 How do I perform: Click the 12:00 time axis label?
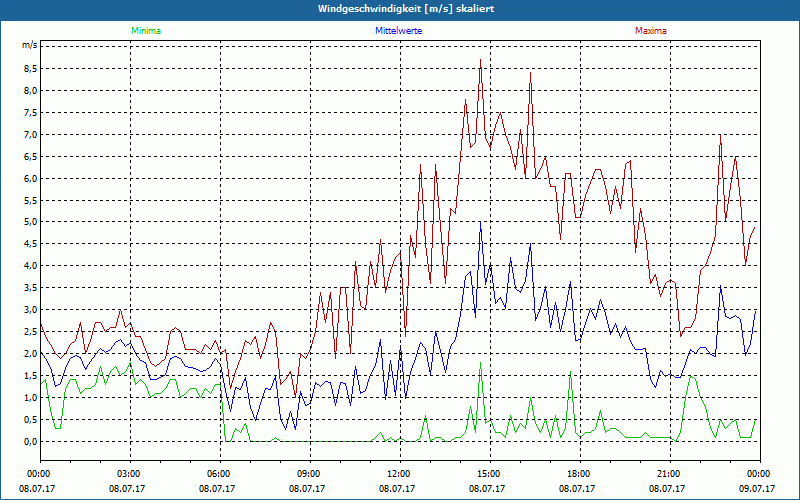tap(397, 474)
